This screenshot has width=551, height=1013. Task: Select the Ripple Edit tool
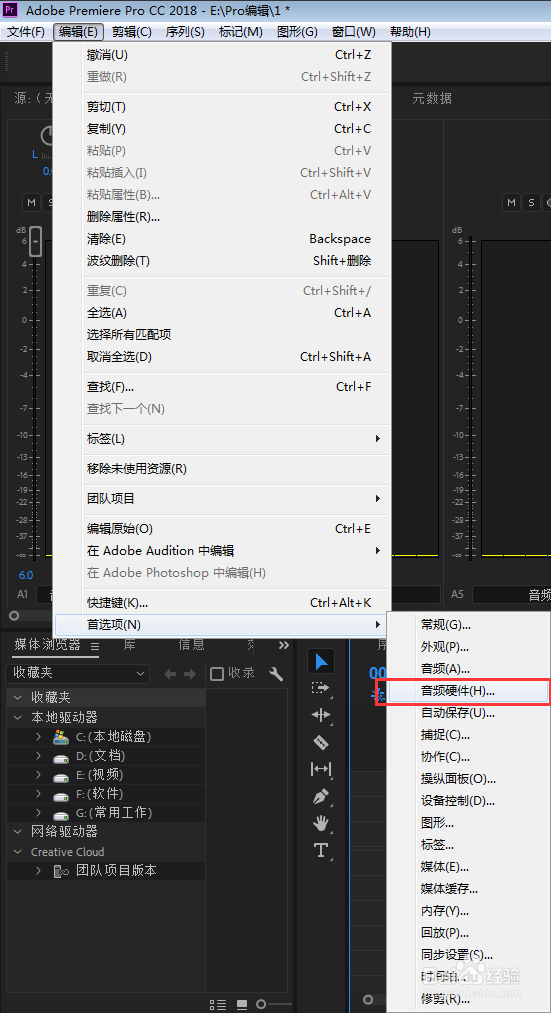click(320, 715)
